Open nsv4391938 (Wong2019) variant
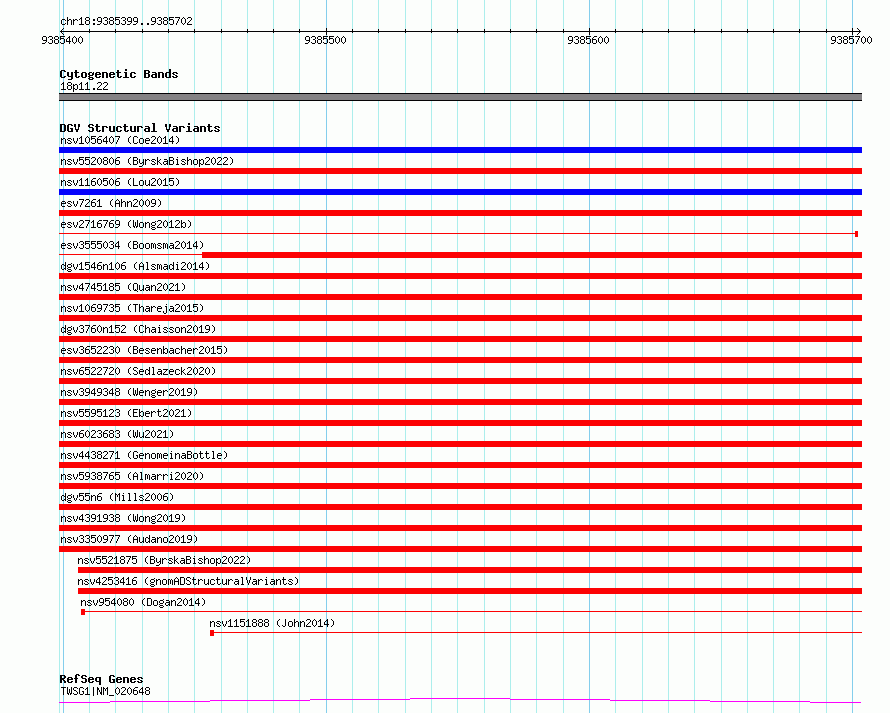Screen dimensions: 890x713 pyautogui.click(x=123, y=518)
